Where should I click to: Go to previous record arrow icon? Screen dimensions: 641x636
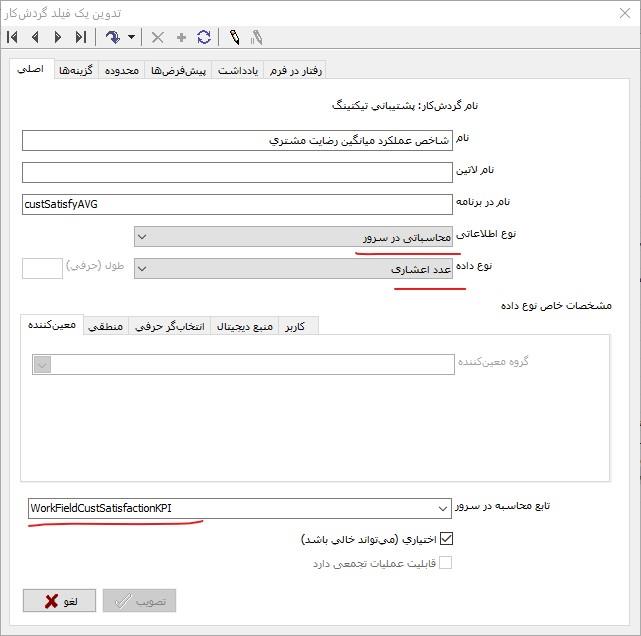tap(35, 38)
